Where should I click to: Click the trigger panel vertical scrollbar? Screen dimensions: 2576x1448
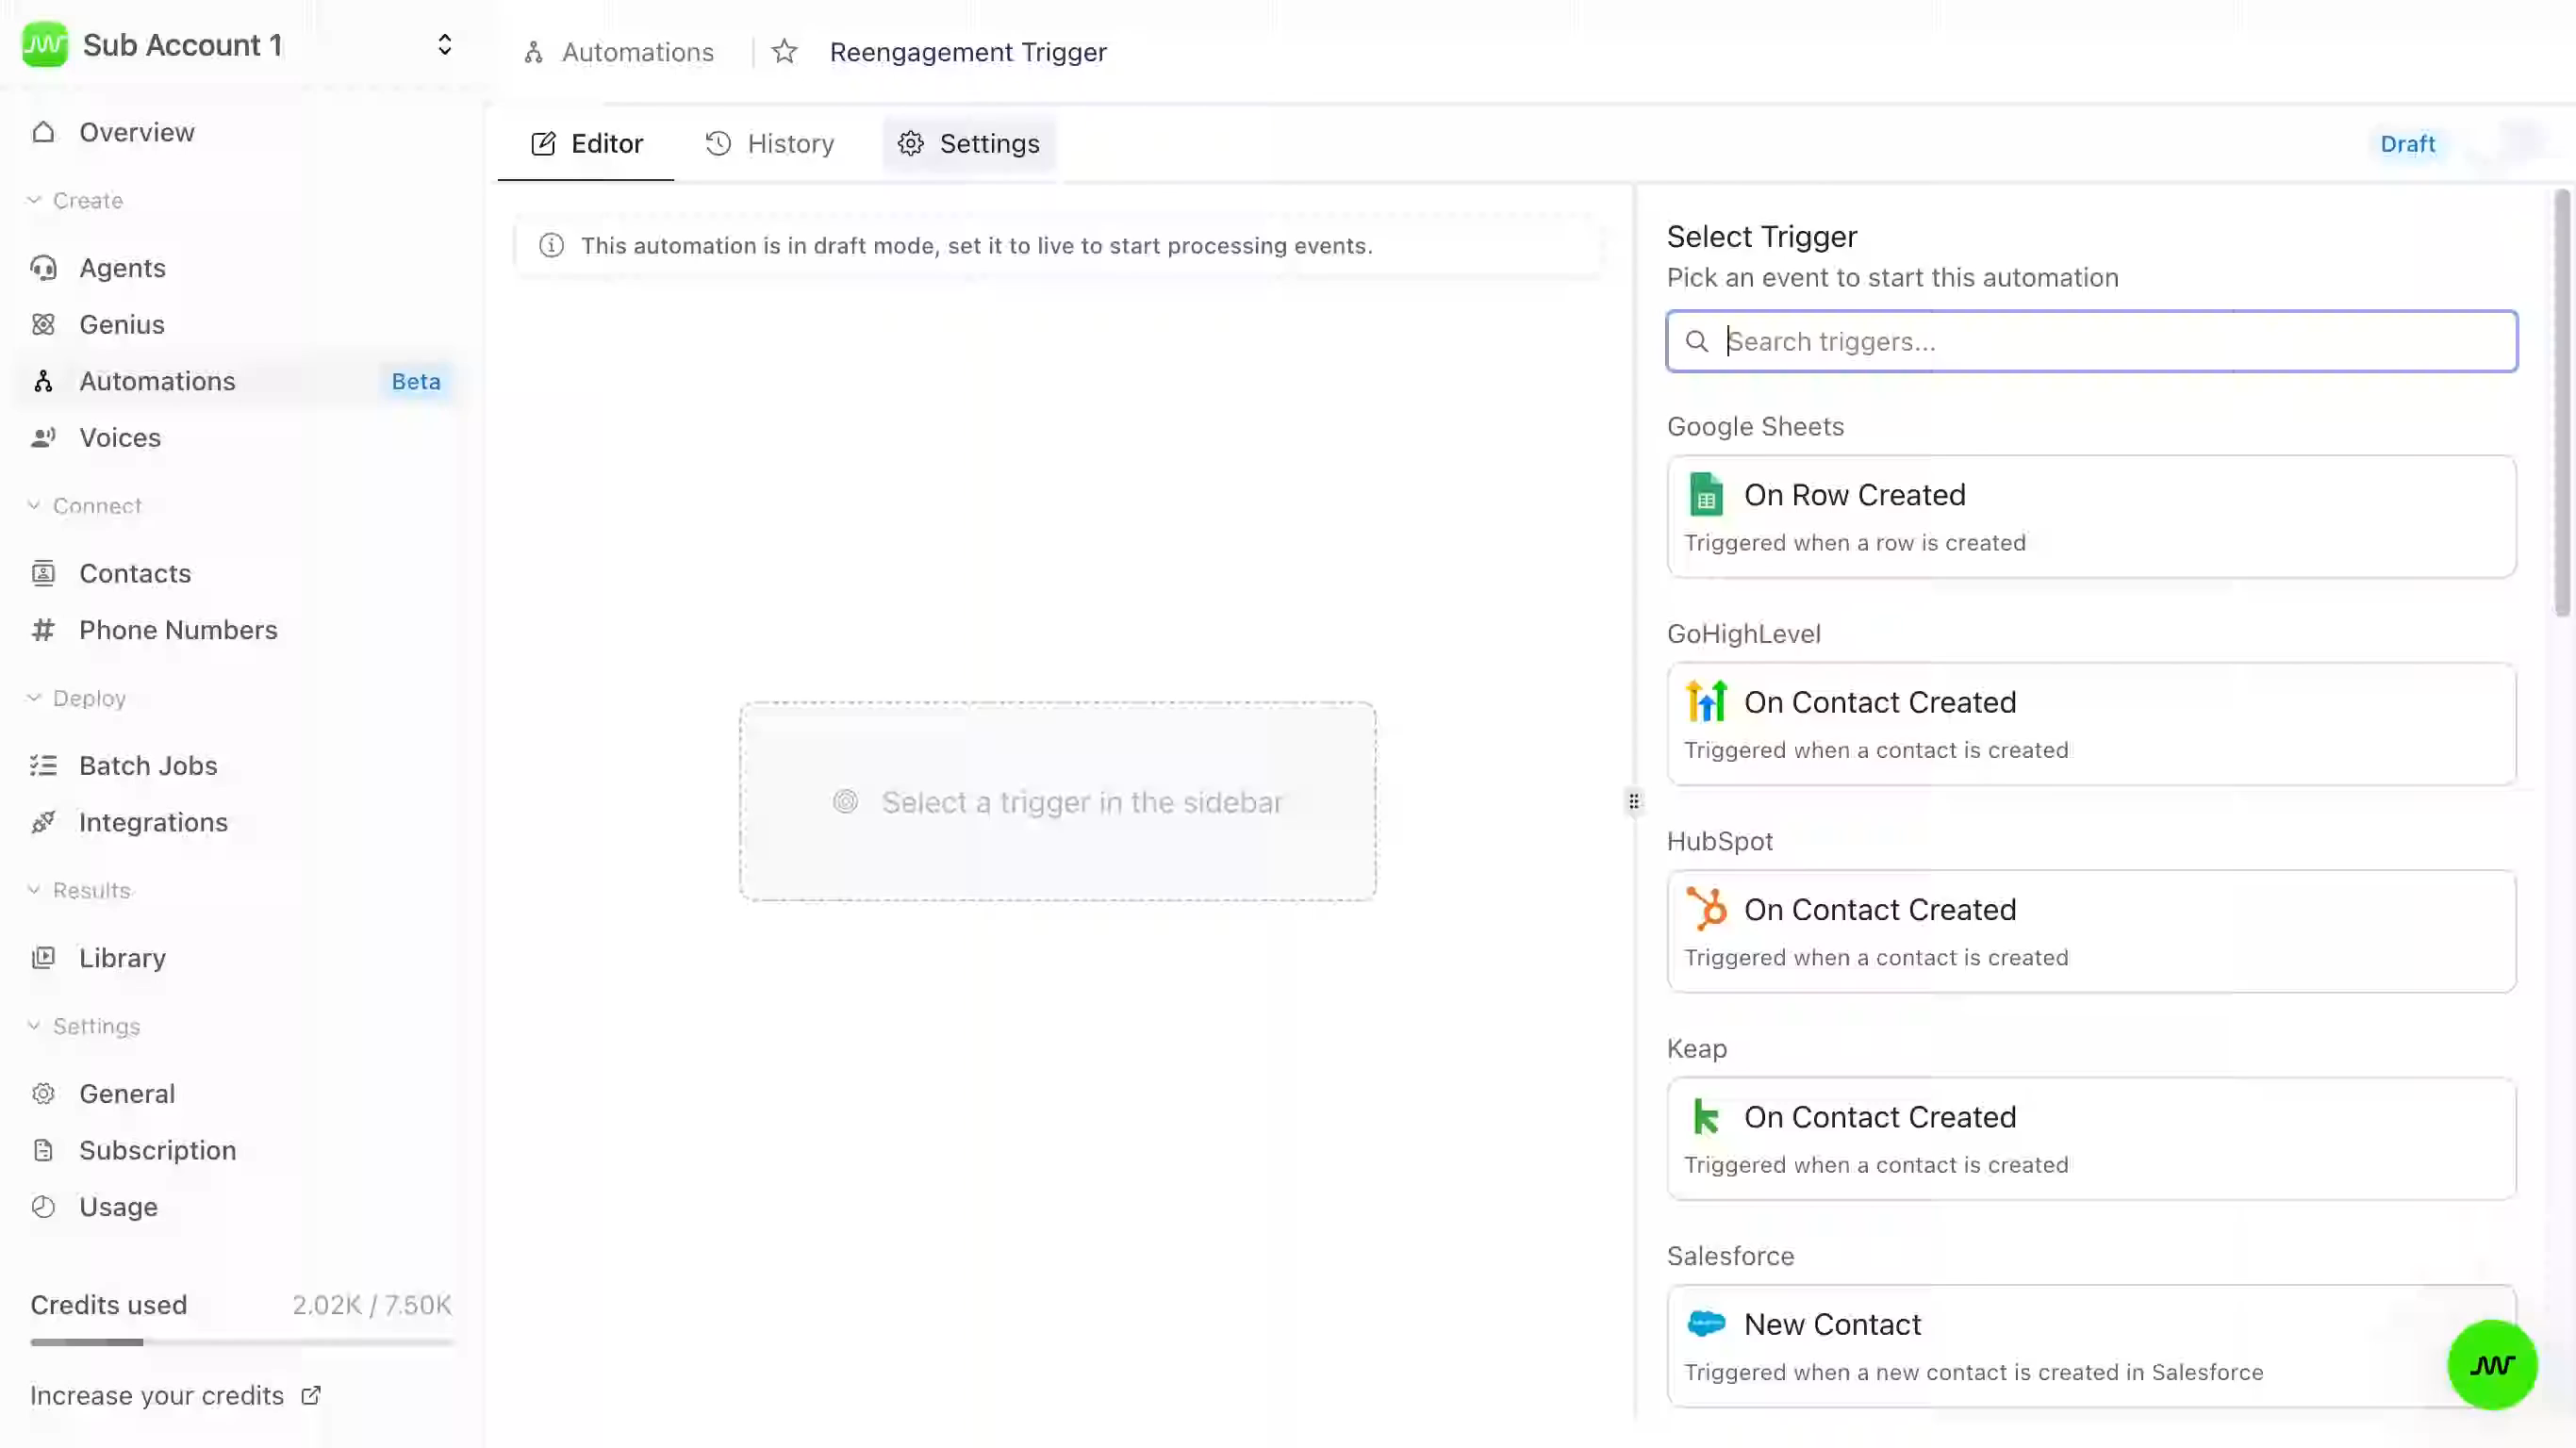[x=2561, y=403]
